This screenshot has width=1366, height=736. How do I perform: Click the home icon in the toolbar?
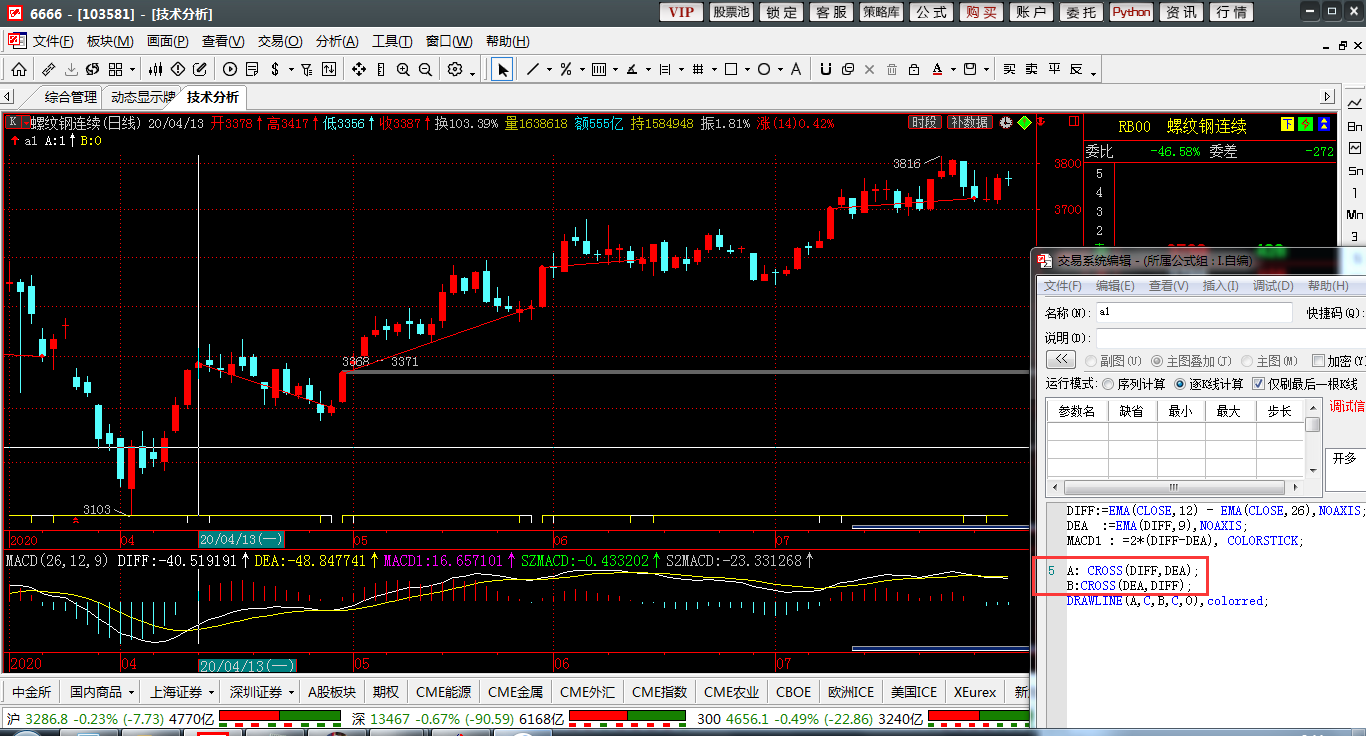tap(19, 69)
